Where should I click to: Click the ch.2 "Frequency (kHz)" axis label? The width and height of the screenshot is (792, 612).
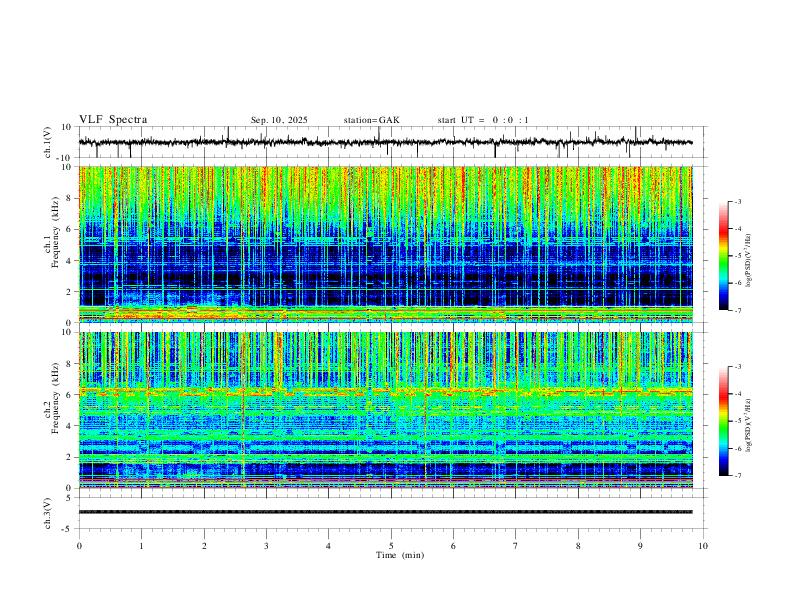tap(56, 398)
